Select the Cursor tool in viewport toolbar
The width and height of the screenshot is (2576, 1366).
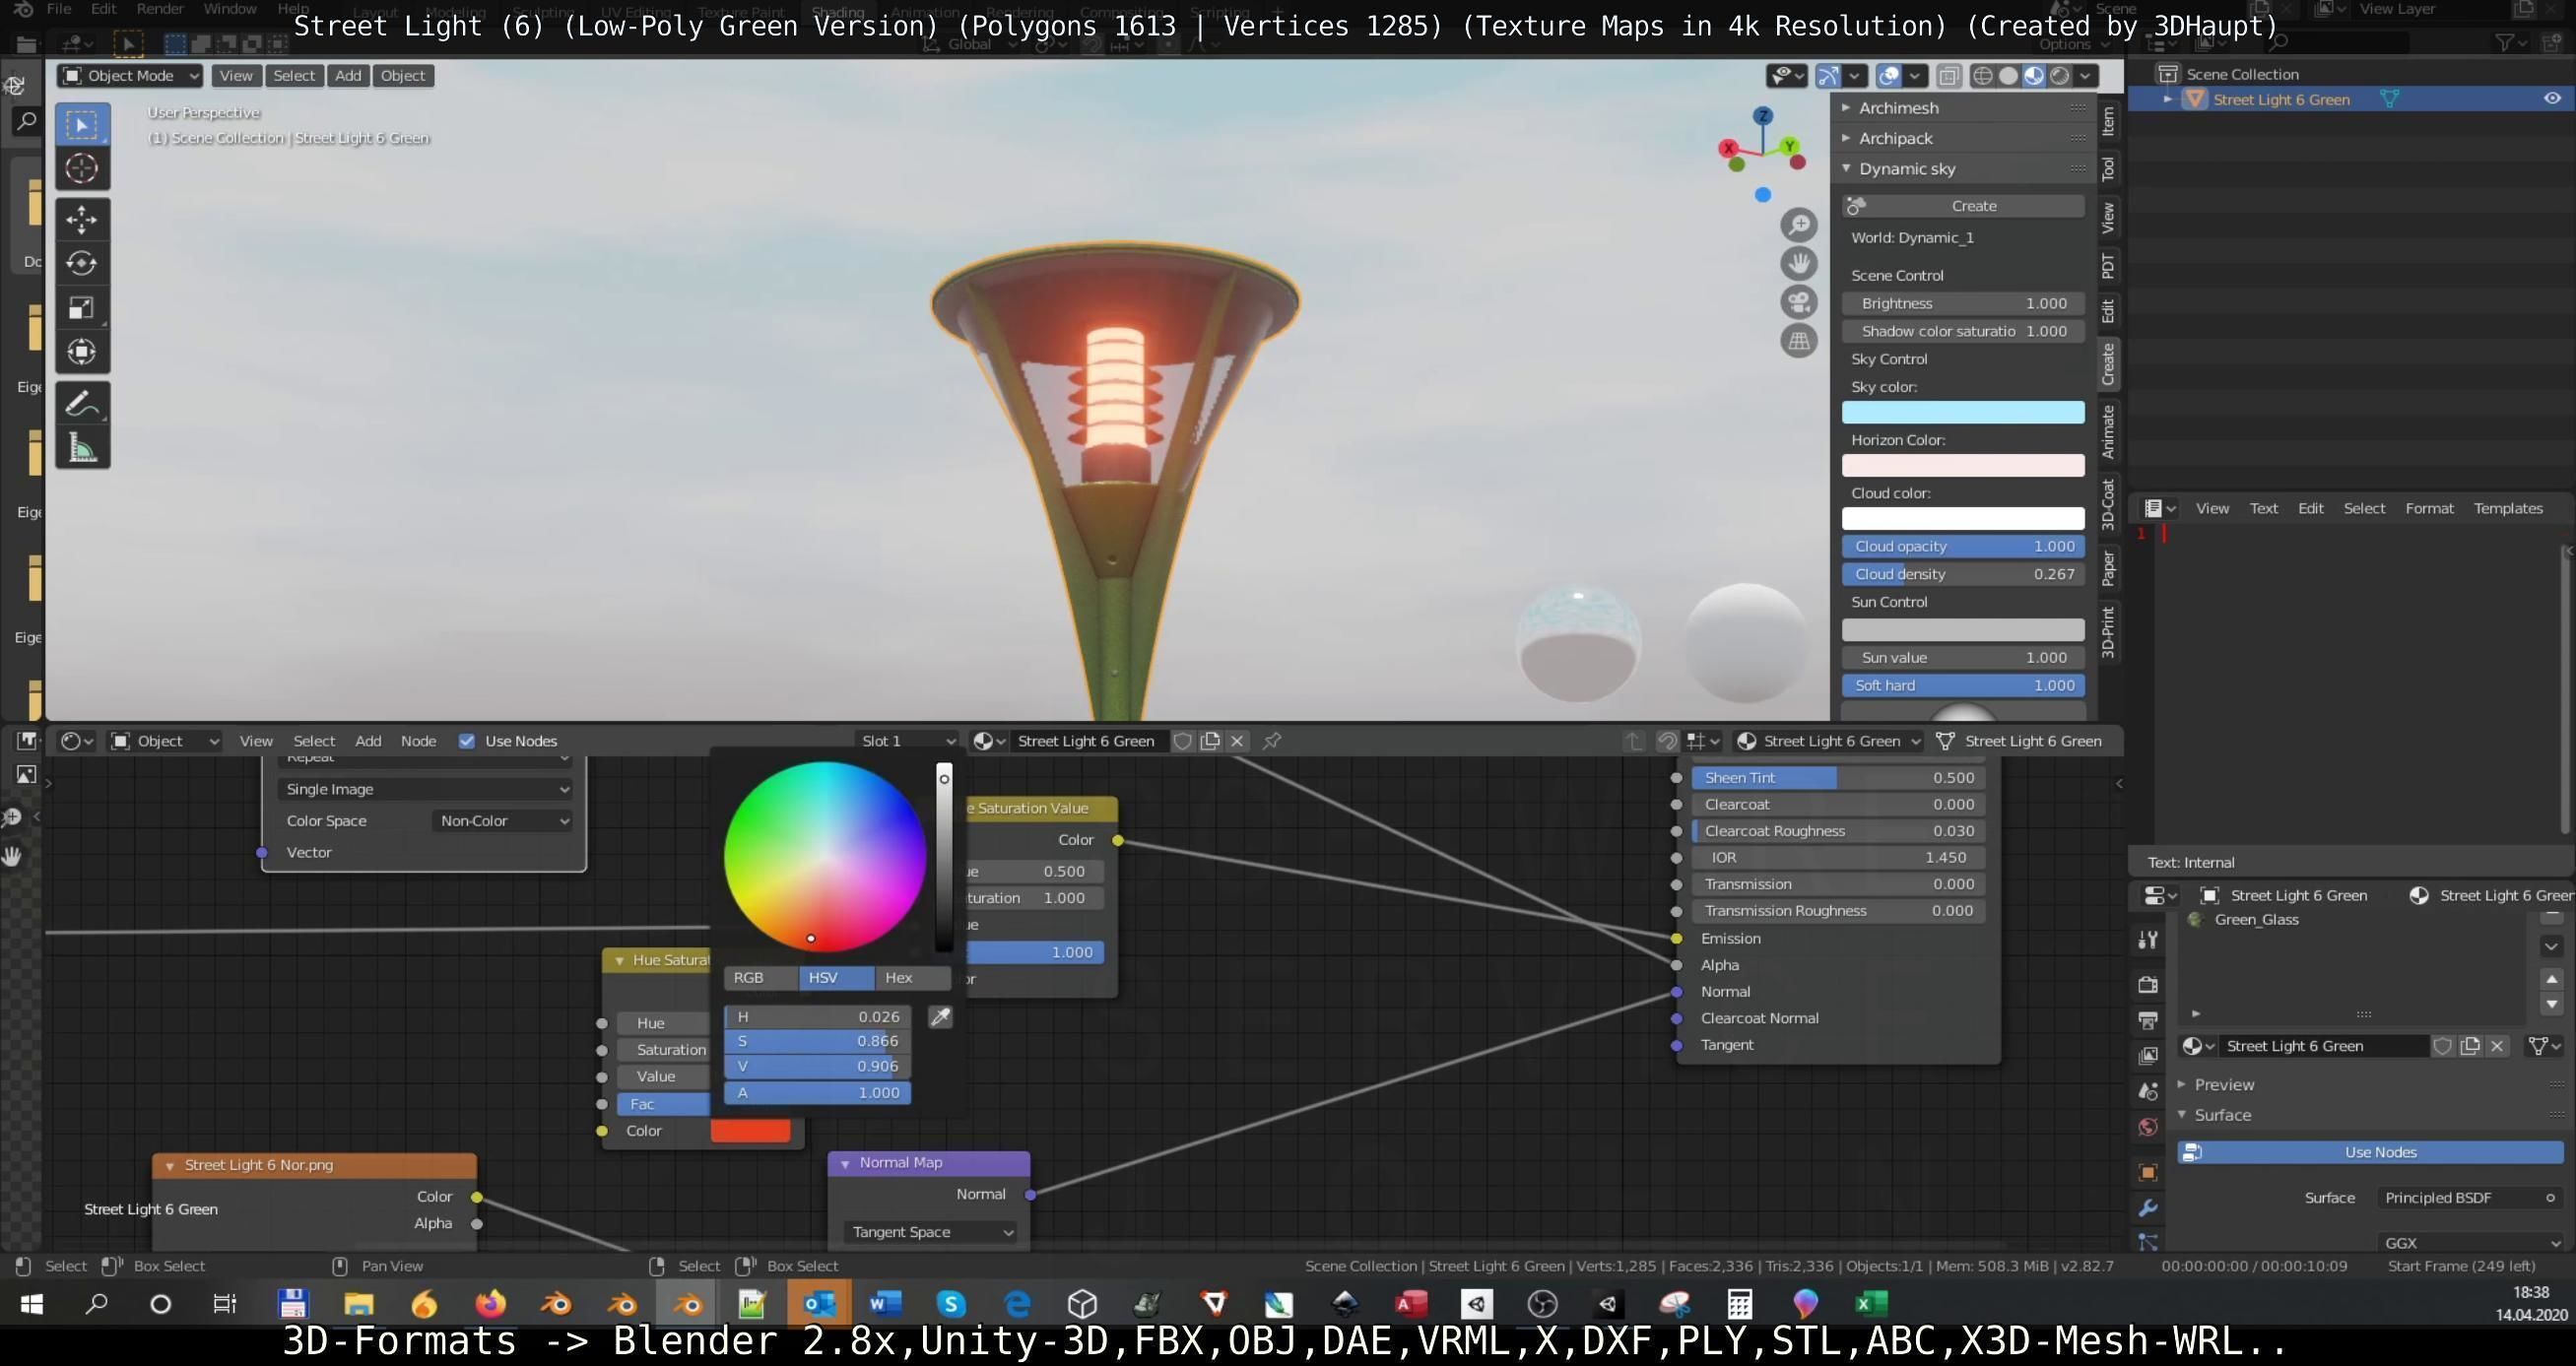click(82, 168)
